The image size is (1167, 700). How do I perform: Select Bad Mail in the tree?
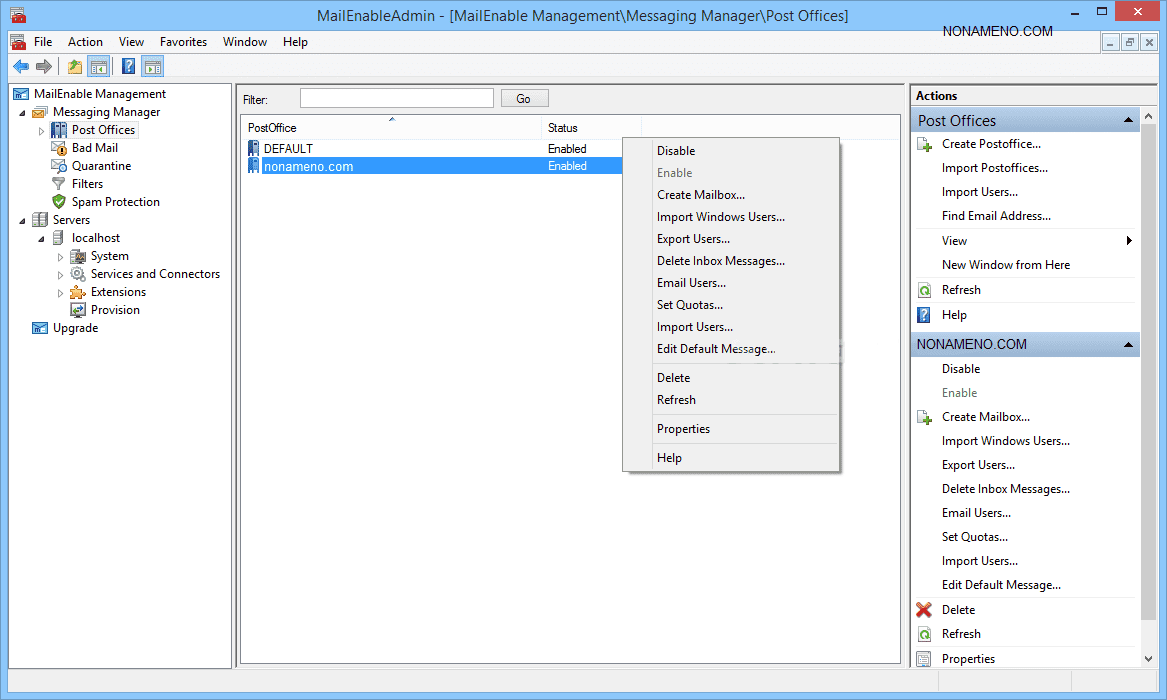coord(94,148)
